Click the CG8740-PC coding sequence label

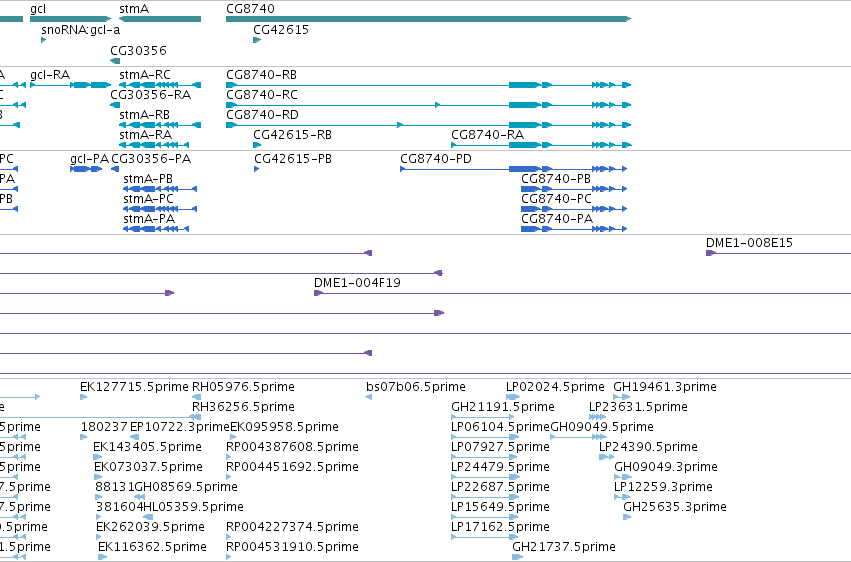(556, 199)
